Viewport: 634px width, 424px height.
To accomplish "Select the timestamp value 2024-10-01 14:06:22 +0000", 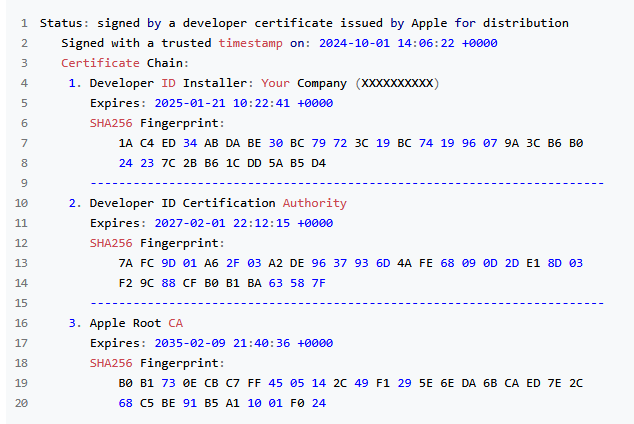I will pyautogui.click(x=408, y=43).
